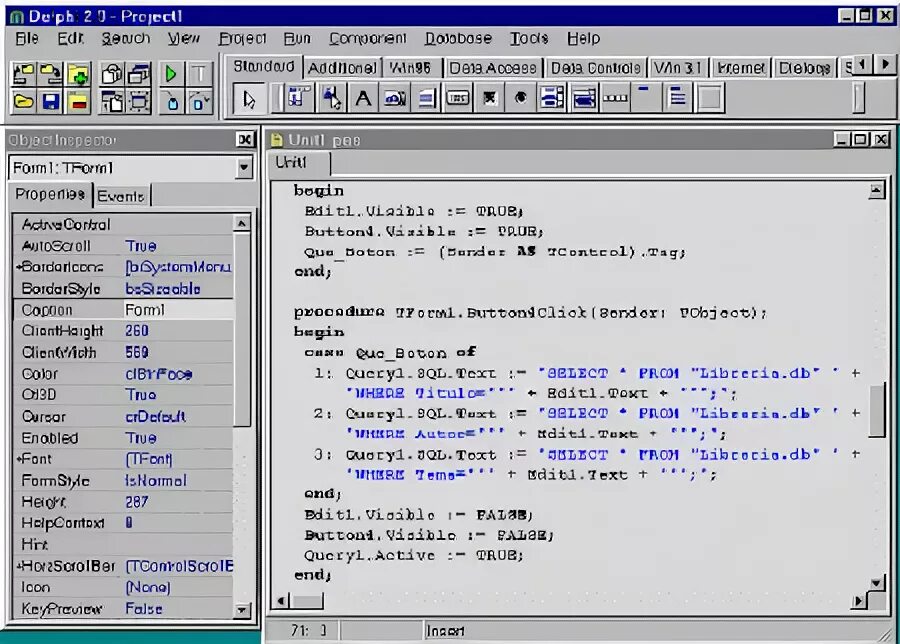This screenshot has width=900, height=644.
Task: Pick the Button component icon
Action: [x=457, y=98]
